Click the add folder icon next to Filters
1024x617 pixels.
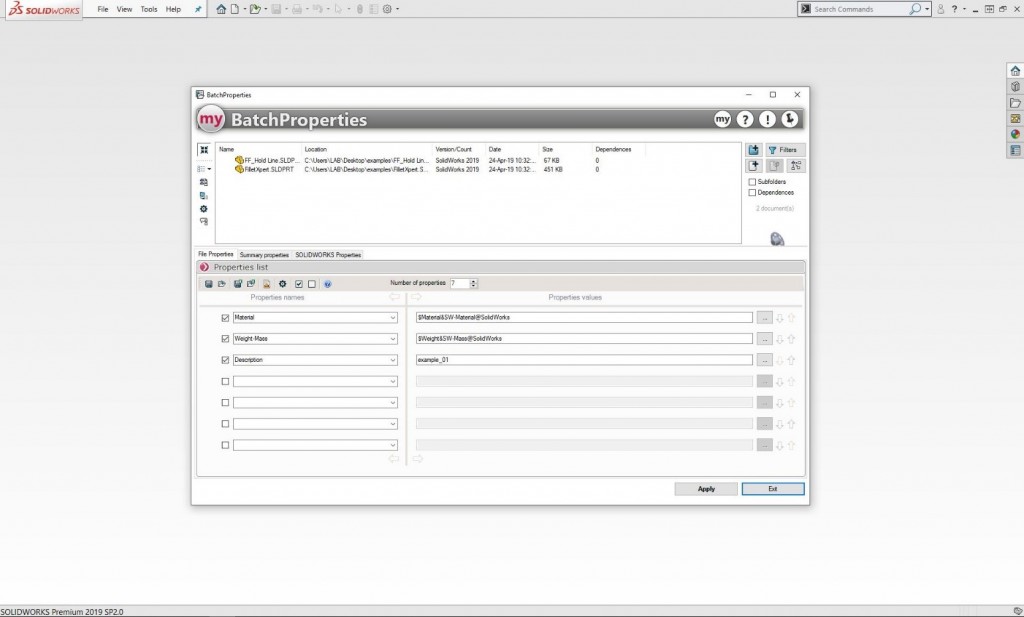[x=754, y=150]
